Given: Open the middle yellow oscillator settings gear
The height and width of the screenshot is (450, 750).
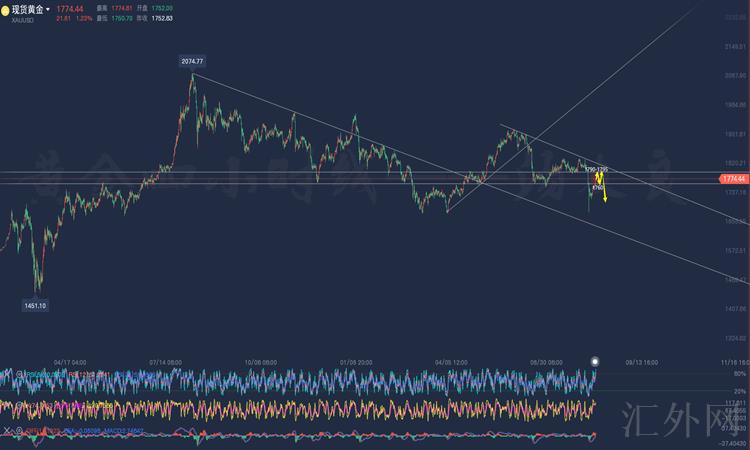Looking at the screenshot, I should [x=19, y=406].
